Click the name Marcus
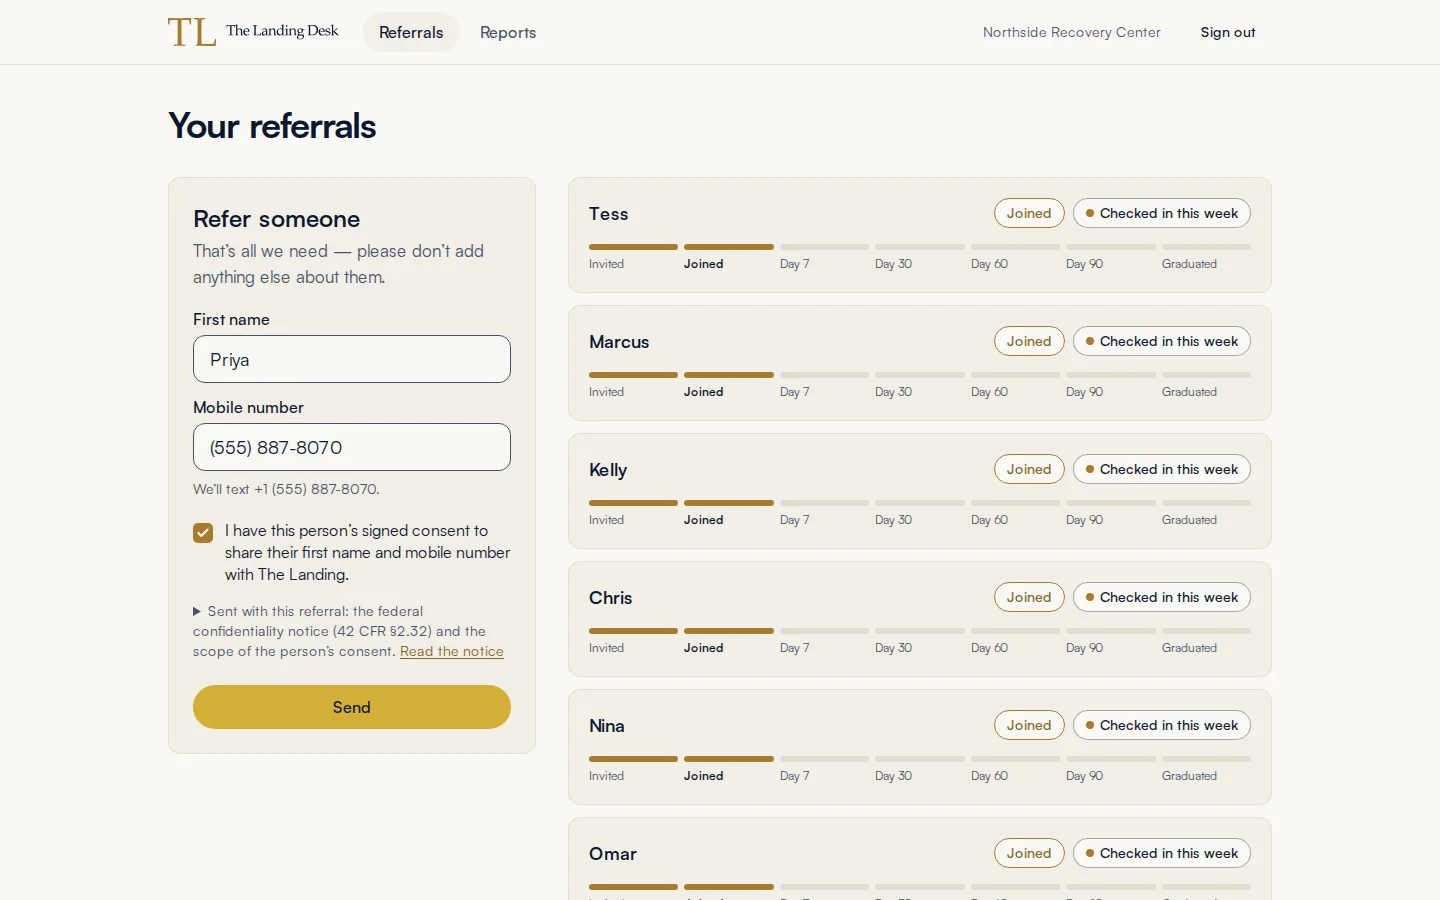1440x900 pixels. click(619, 342)
